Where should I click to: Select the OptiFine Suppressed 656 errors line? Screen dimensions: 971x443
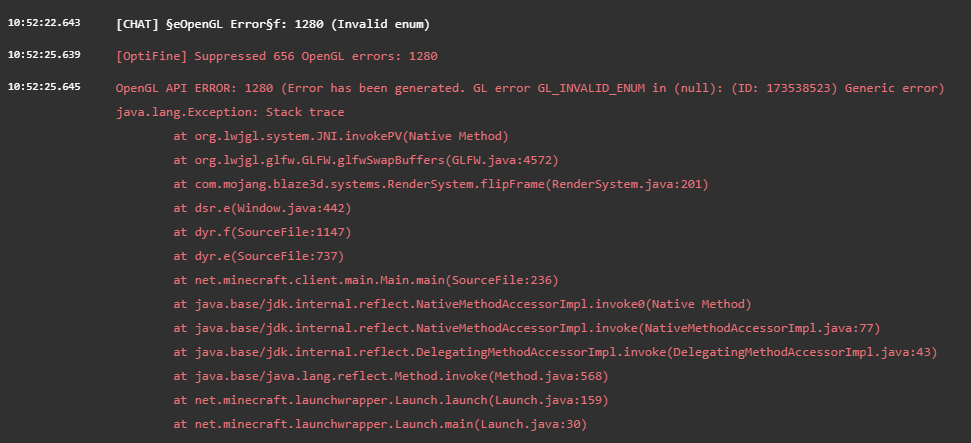[x=277, y=56]
